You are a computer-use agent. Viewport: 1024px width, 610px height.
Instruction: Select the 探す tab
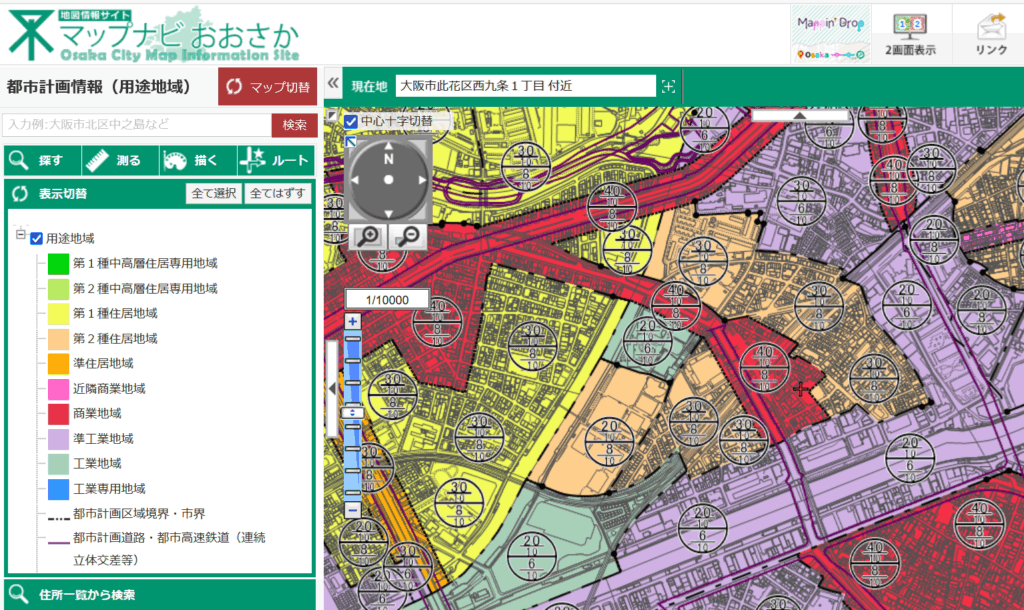point(42,160)
